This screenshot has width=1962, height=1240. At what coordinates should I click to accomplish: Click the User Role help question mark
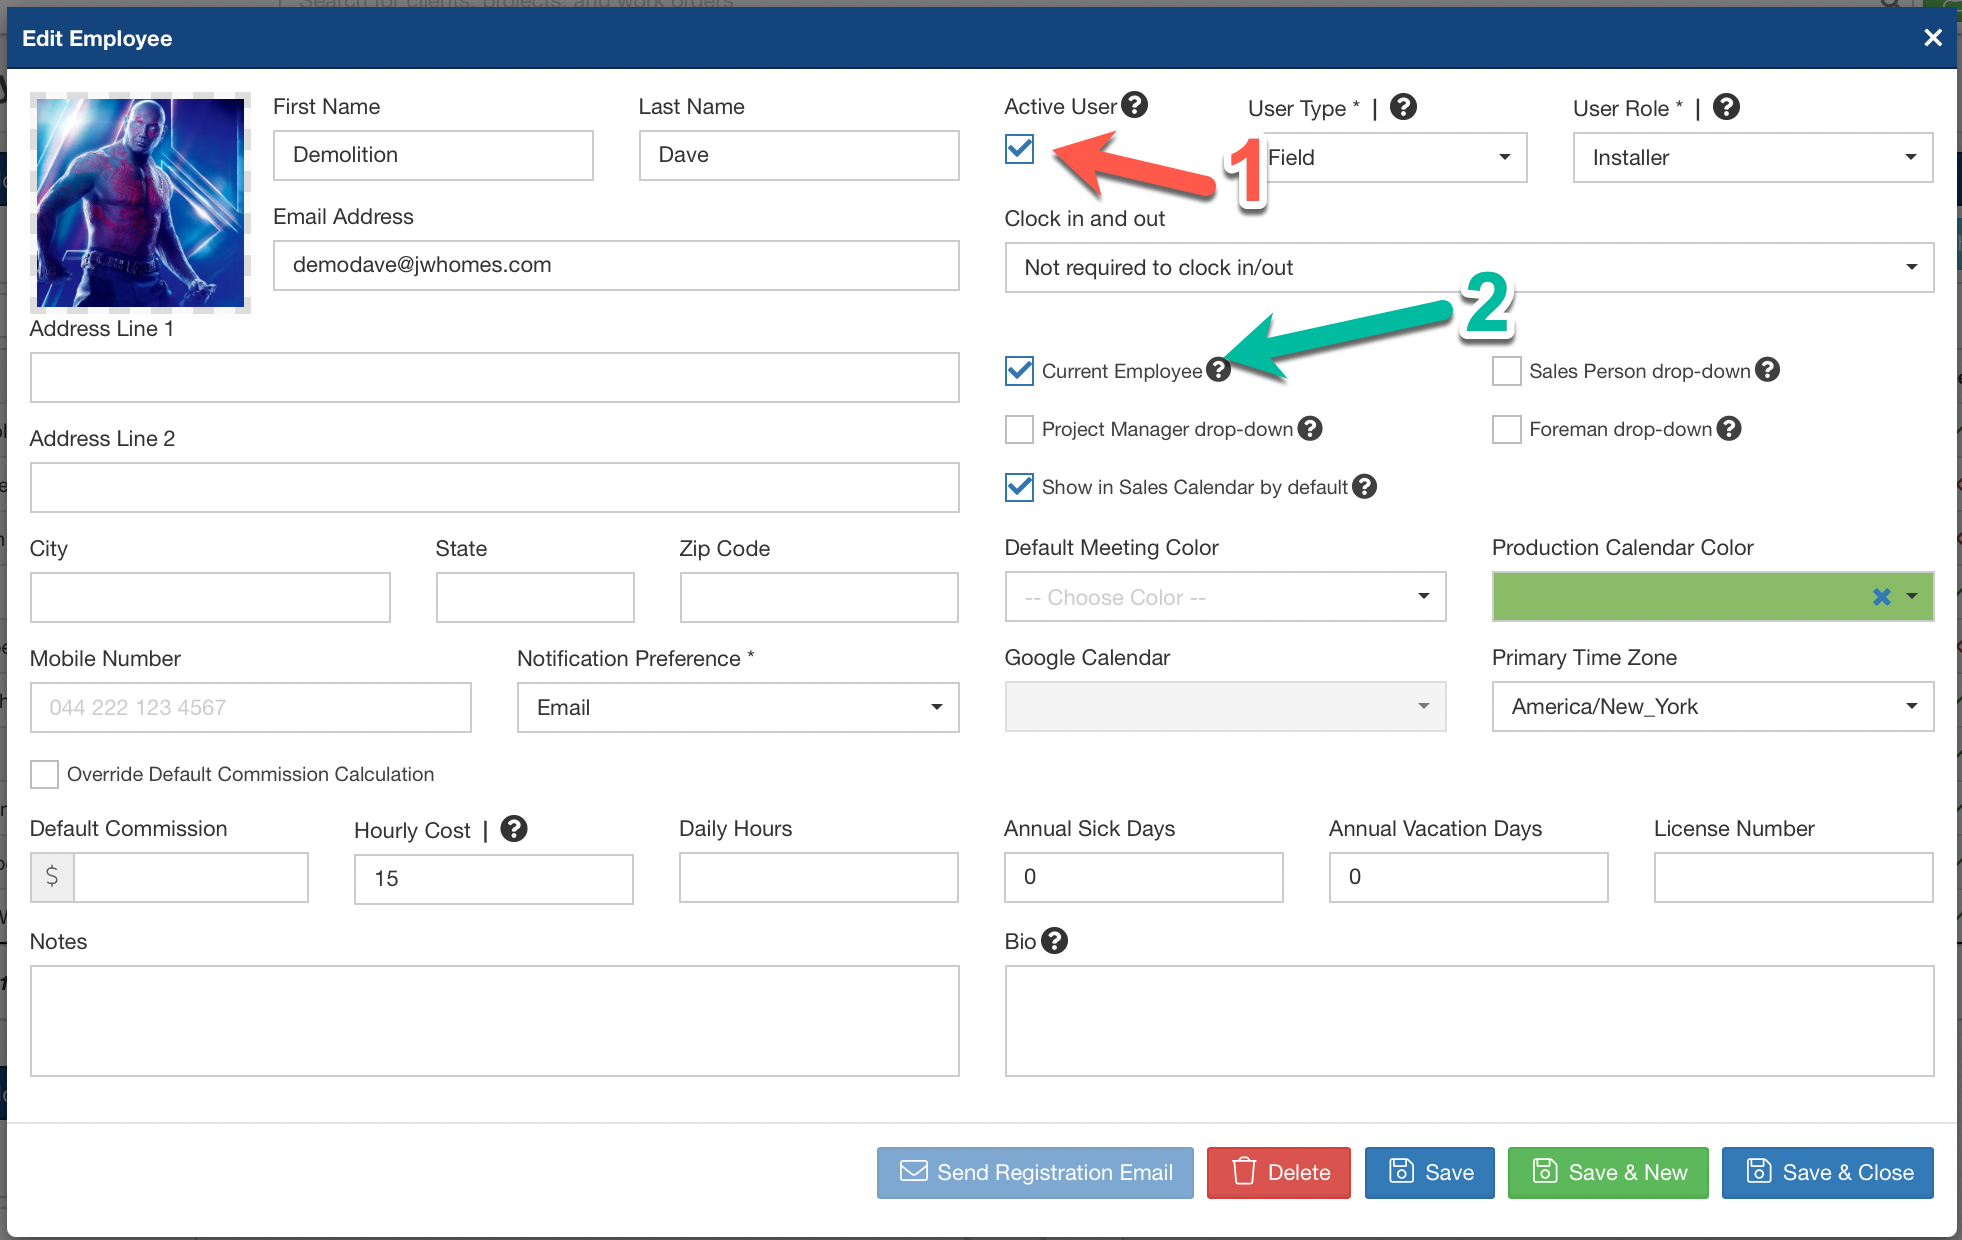tap(1726, 107)
